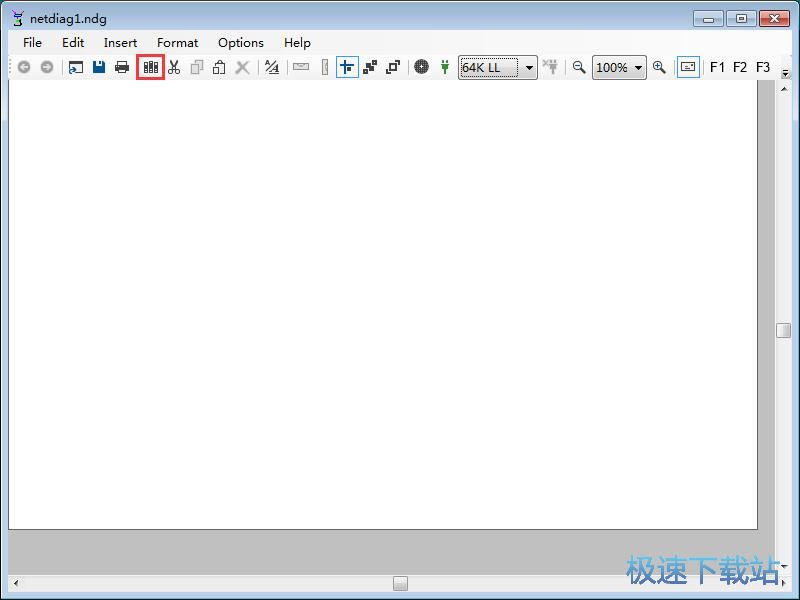Toggle the snap-to-grid crosshair button
Screen dimensions: 800x600
pyautogui.click(x=347, y=67)
